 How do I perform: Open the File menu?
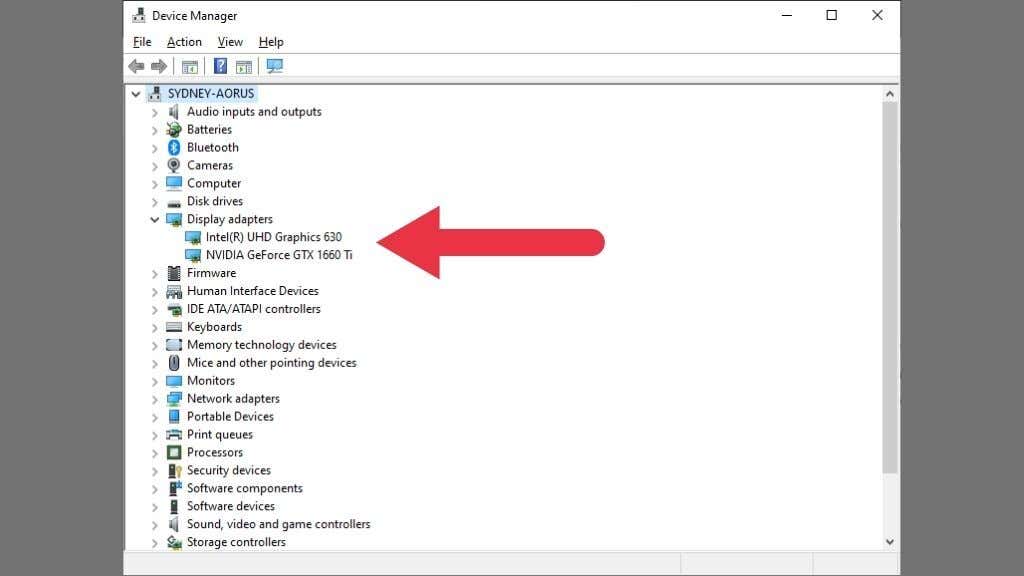(x=142, y=42)
